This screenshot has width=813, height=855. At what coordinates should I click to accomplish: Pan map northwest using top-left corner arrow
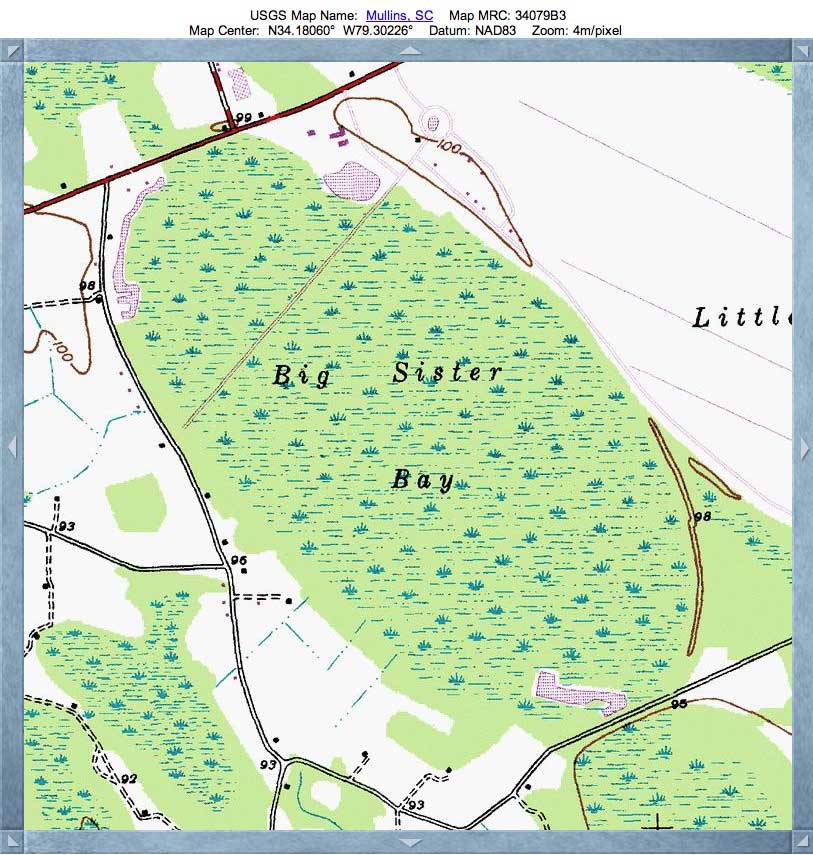(x=13, y=51)
